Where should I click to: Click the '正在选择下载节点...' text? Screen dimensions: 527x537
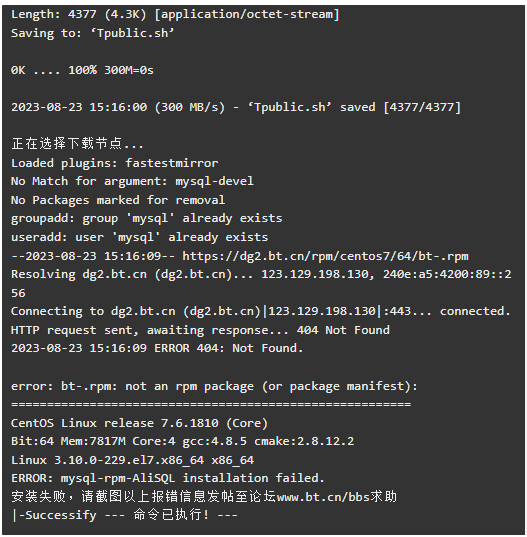tap(77, 143)
